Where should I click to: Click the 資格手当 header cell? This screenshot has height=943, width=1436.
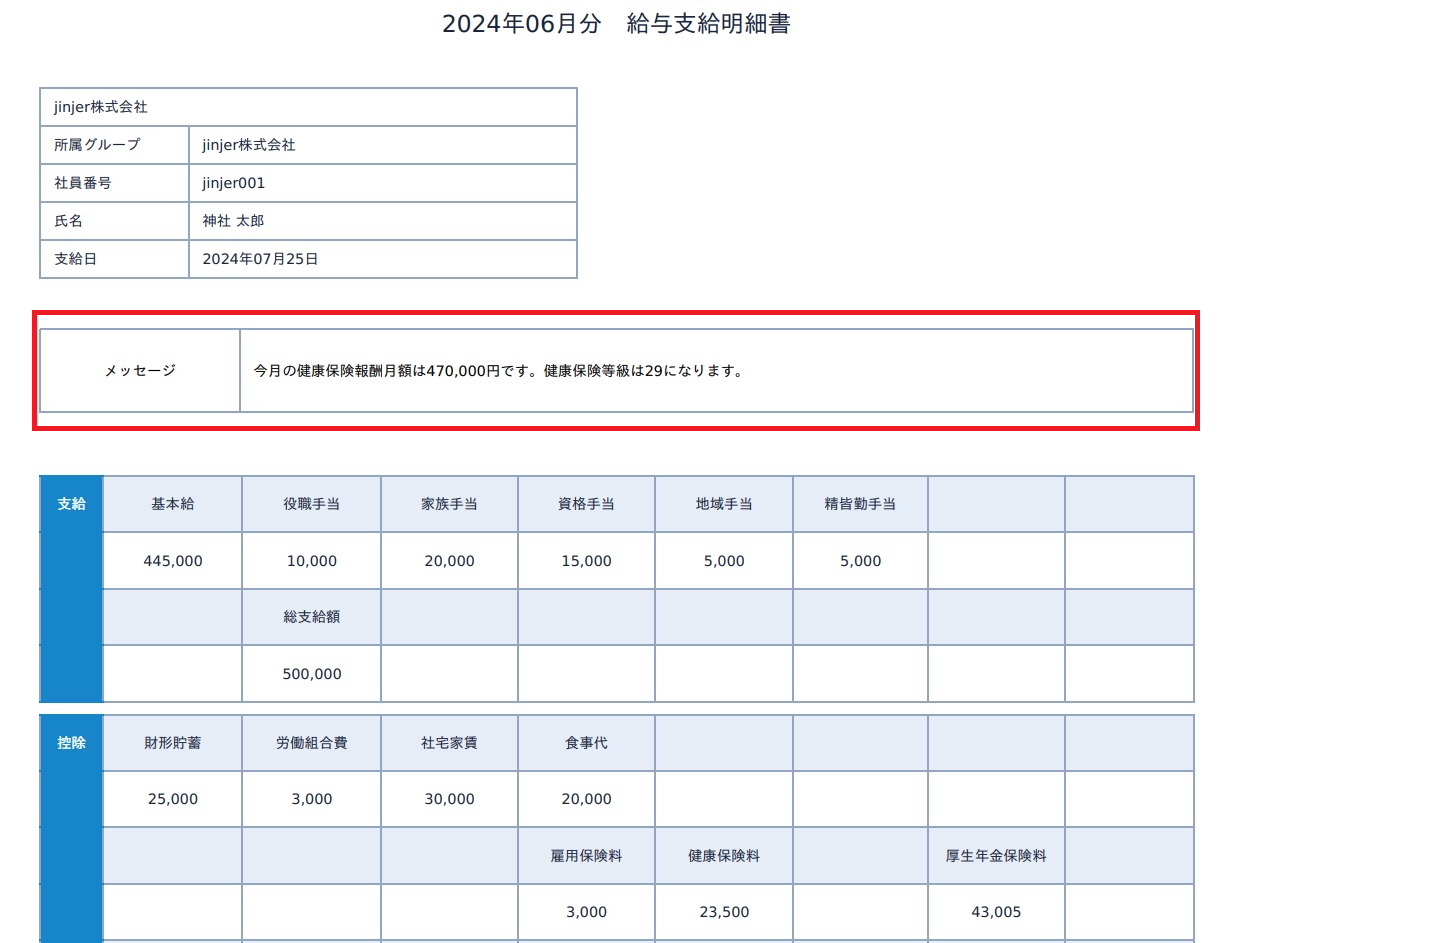tap(587, 504)
